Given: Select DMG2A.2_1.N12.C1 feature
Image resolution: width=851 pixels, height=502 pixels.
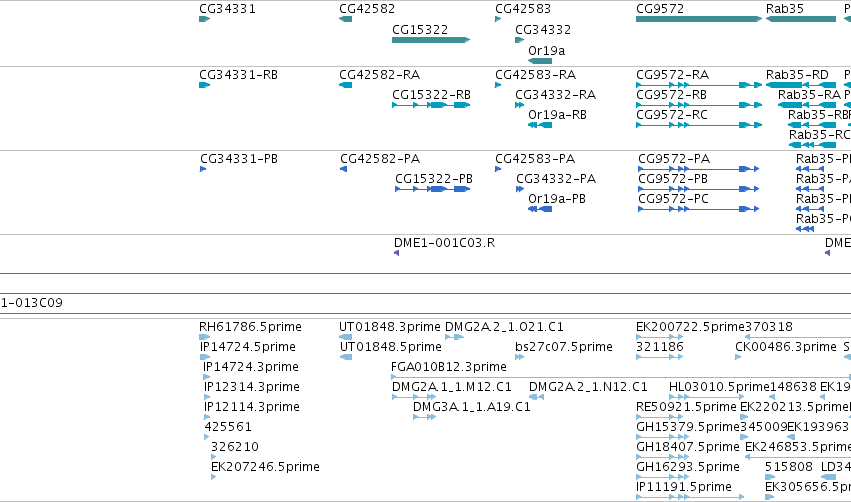Looking at the screenshot, I should 536,397.
